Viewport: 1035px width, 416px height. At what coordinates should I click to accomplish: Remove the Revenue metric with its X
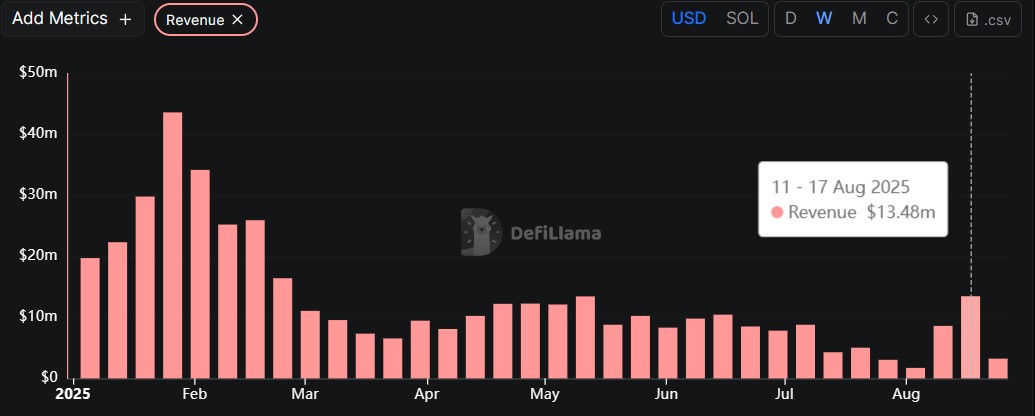point(237,19)
